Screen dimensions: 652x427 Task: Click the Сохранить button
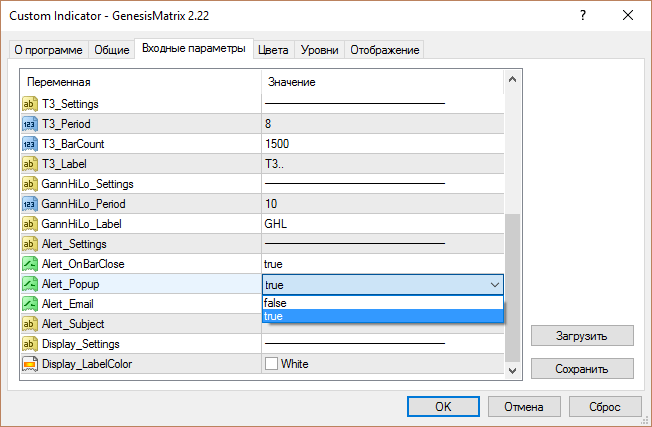point(582,368)
